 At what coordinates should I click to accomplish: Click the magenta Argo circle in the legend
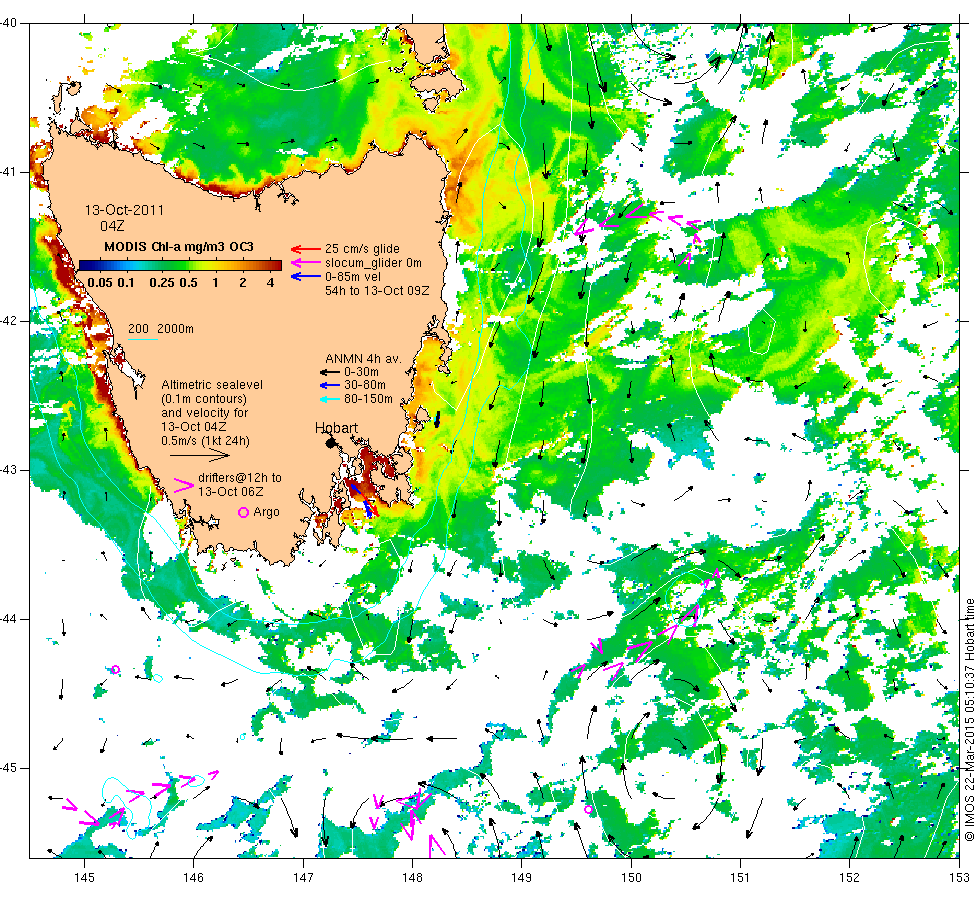pyautogui.click(x=244, y=512)
